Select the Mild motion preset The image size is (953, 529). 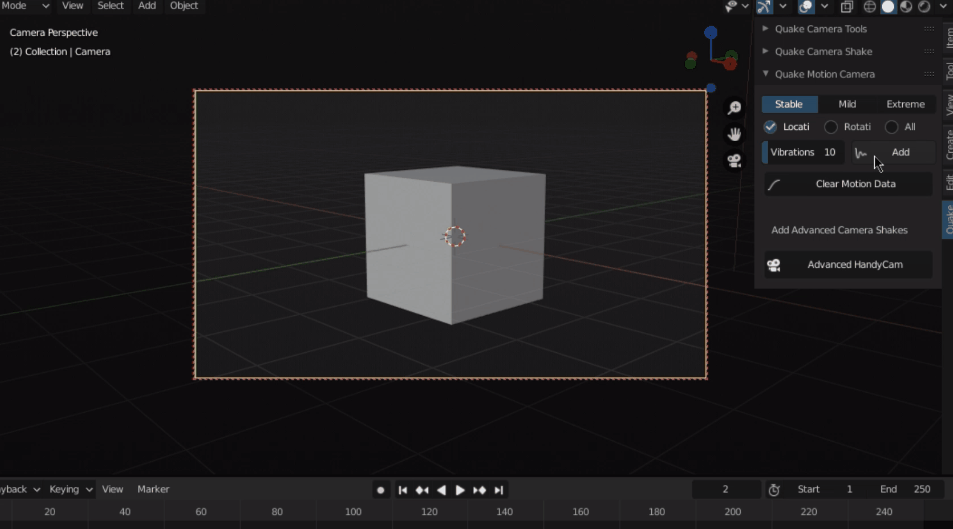pos(847,104)
